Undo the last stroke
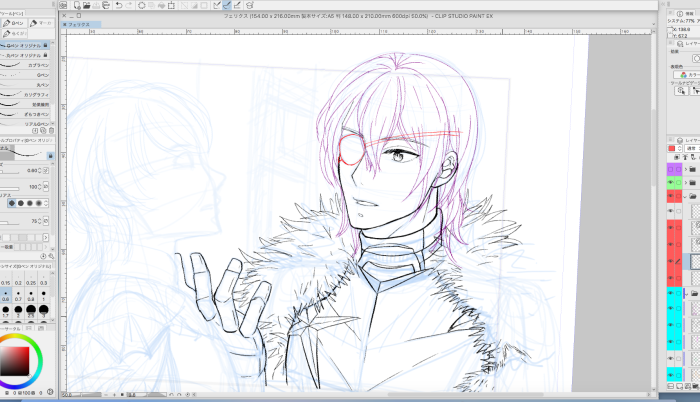Viewport: 700px width, 402px height. pyautogui.click(x=119, y=5)
